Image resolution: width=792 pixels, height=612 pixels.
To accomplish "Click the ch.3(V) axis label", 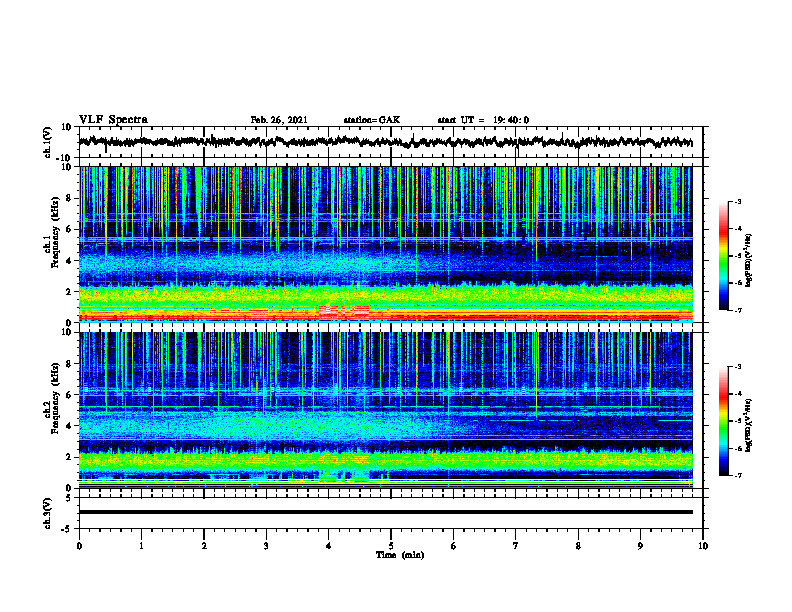I will click(x=48, y=513).
